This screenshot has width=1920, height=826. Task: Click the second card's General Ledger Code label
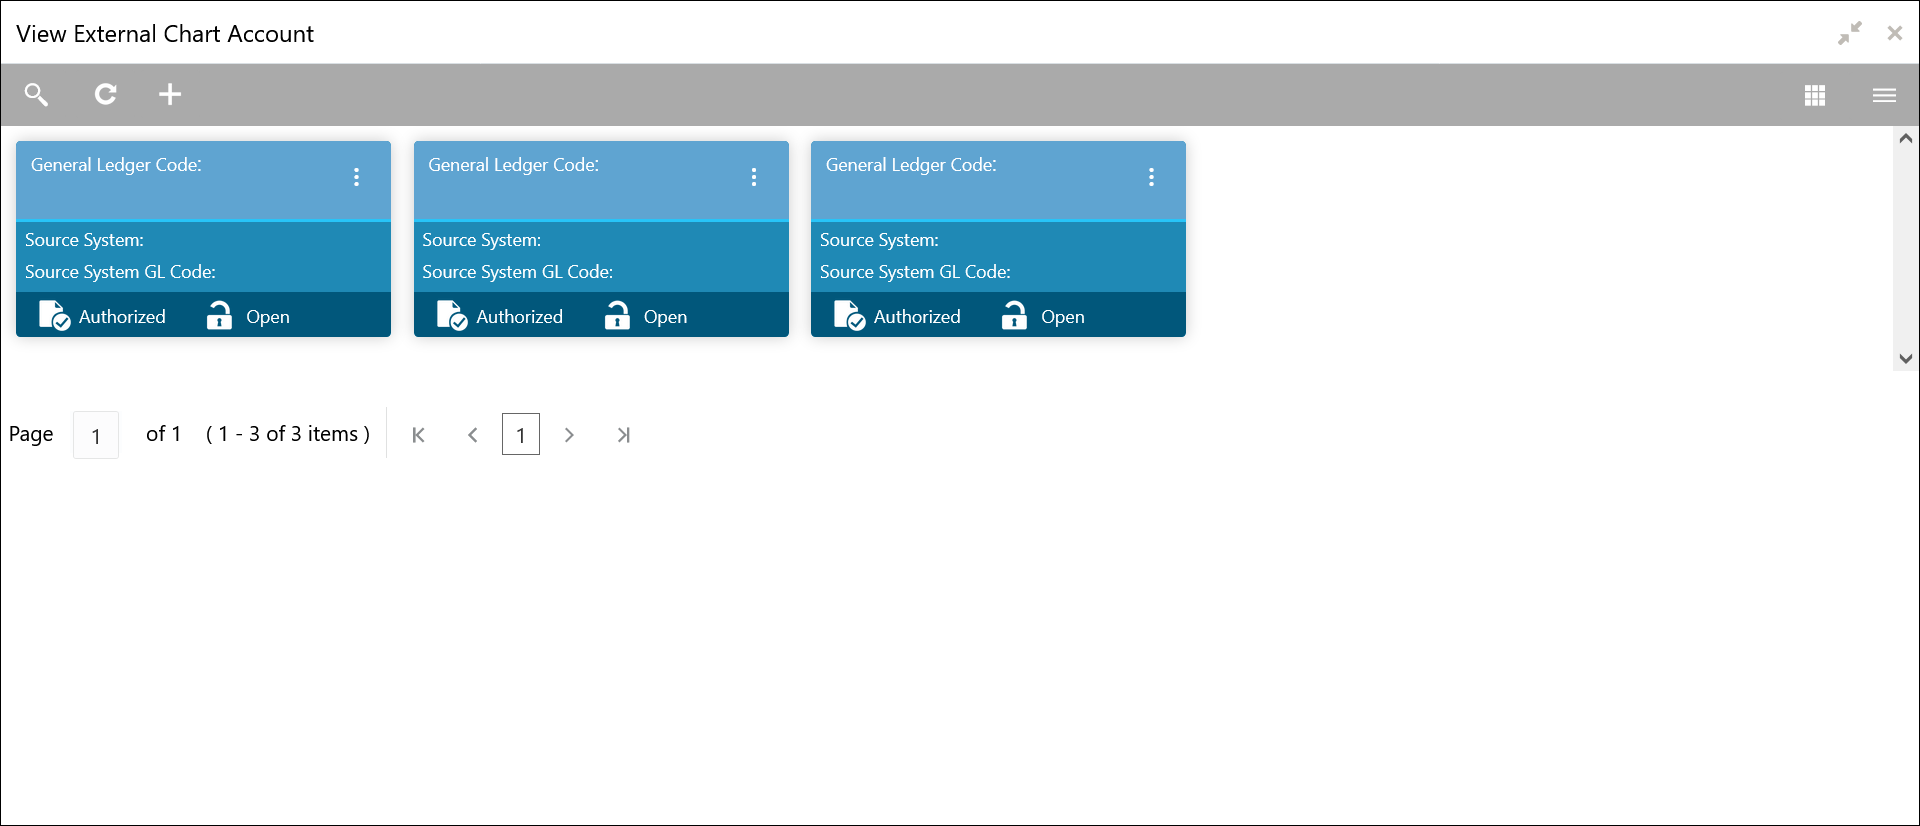(514, 165)
